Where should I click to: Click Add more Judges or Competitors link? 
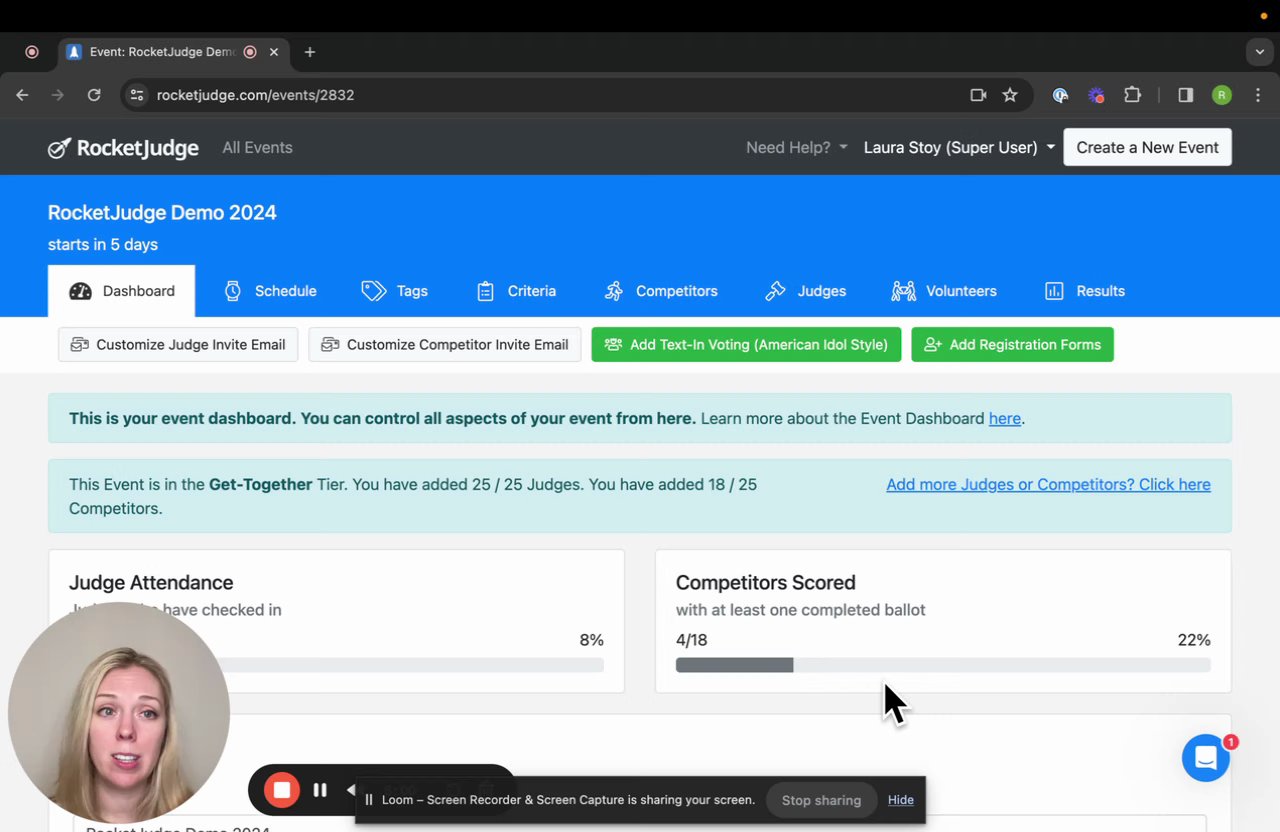point(1048,484)
